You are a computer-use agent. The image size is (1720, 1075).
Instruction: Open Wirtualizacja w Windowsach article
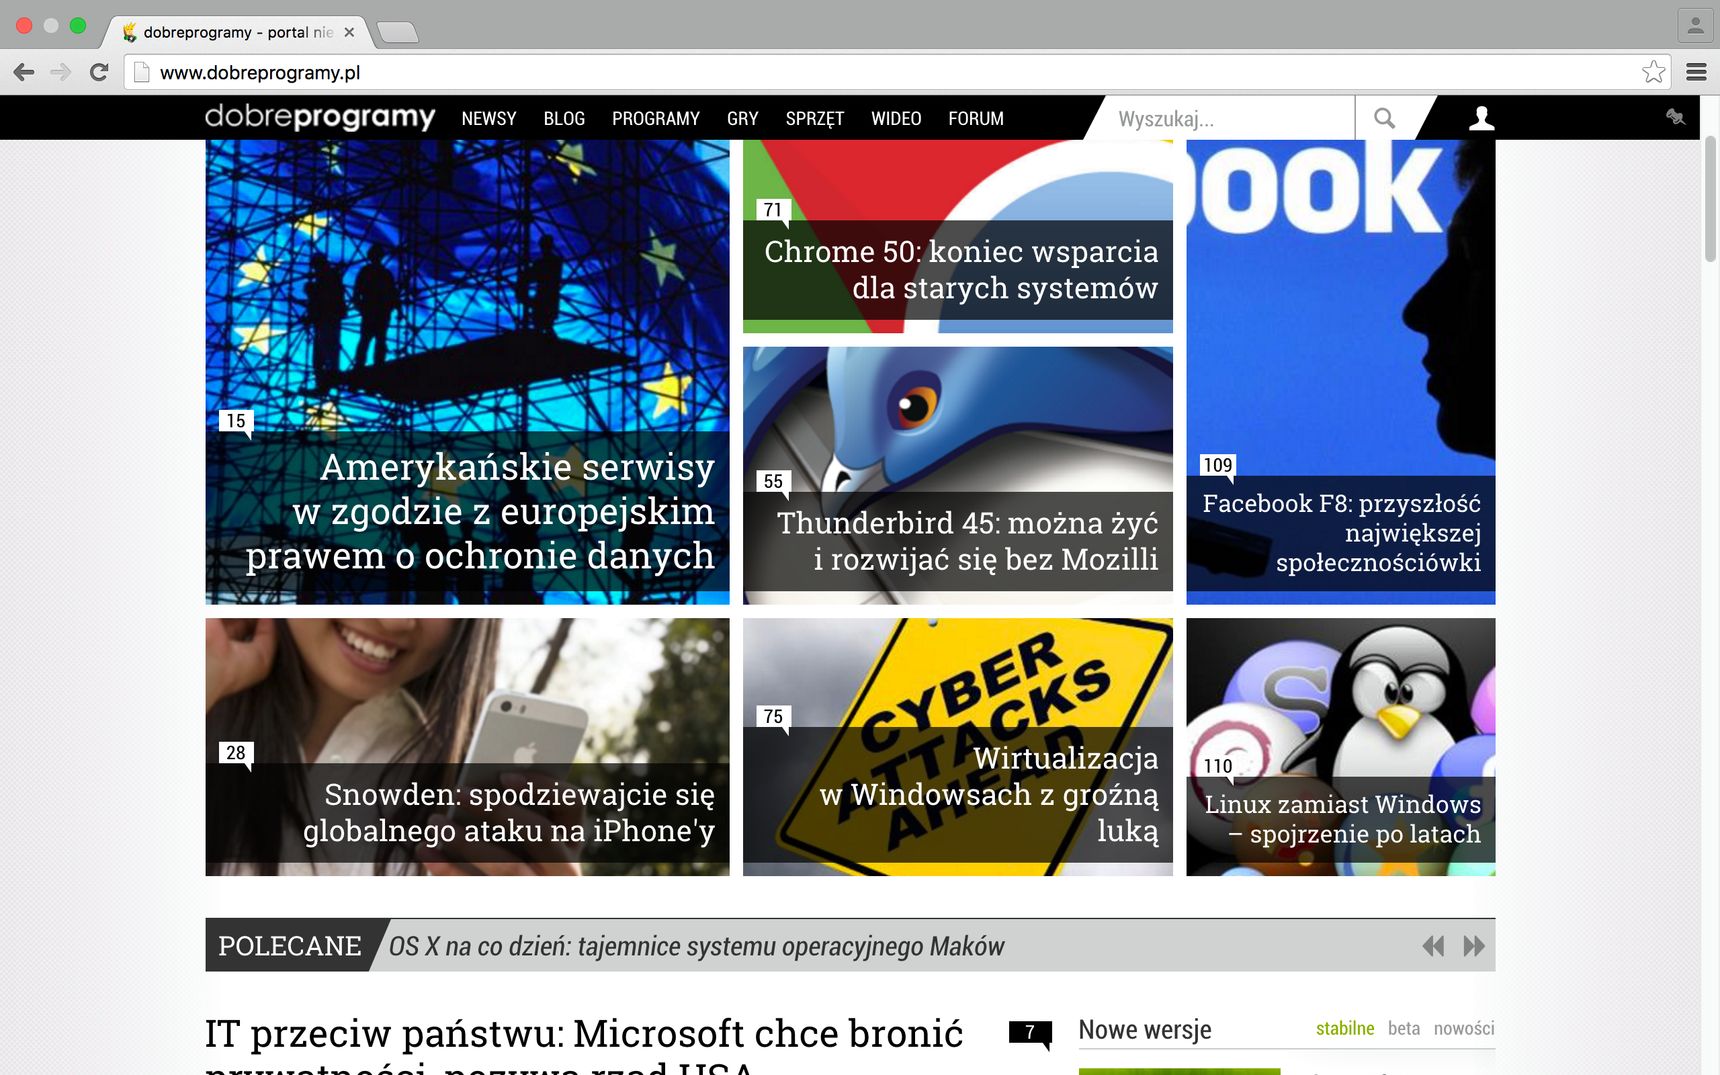[x=958, y=747]
